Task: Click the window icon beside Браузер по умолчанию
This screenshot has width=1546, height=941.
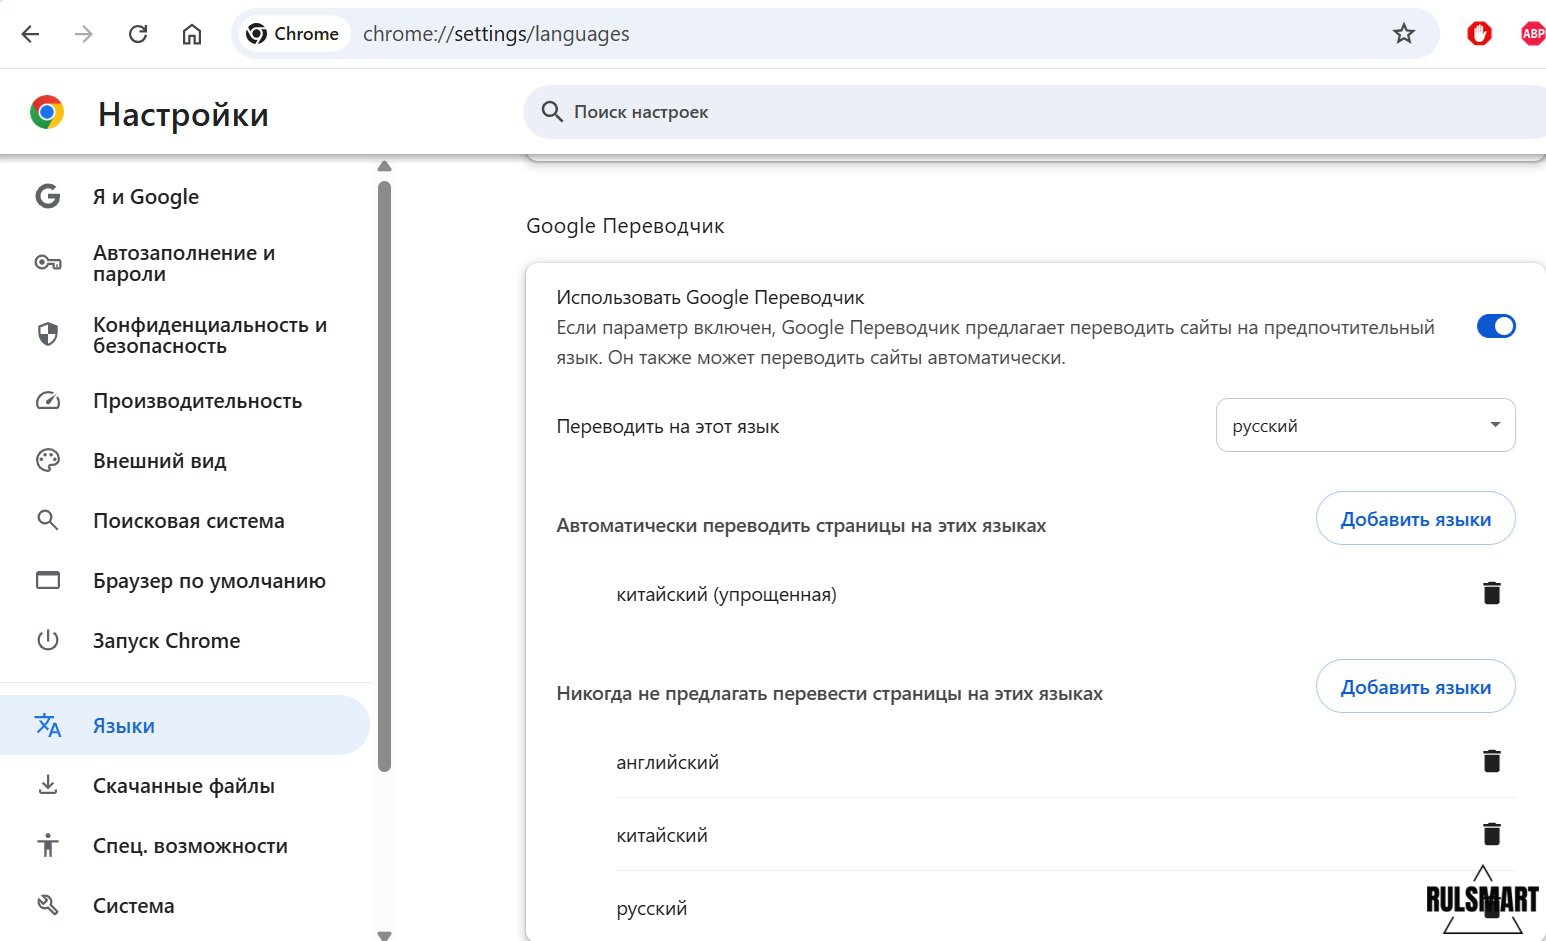Action: (48, 580)
